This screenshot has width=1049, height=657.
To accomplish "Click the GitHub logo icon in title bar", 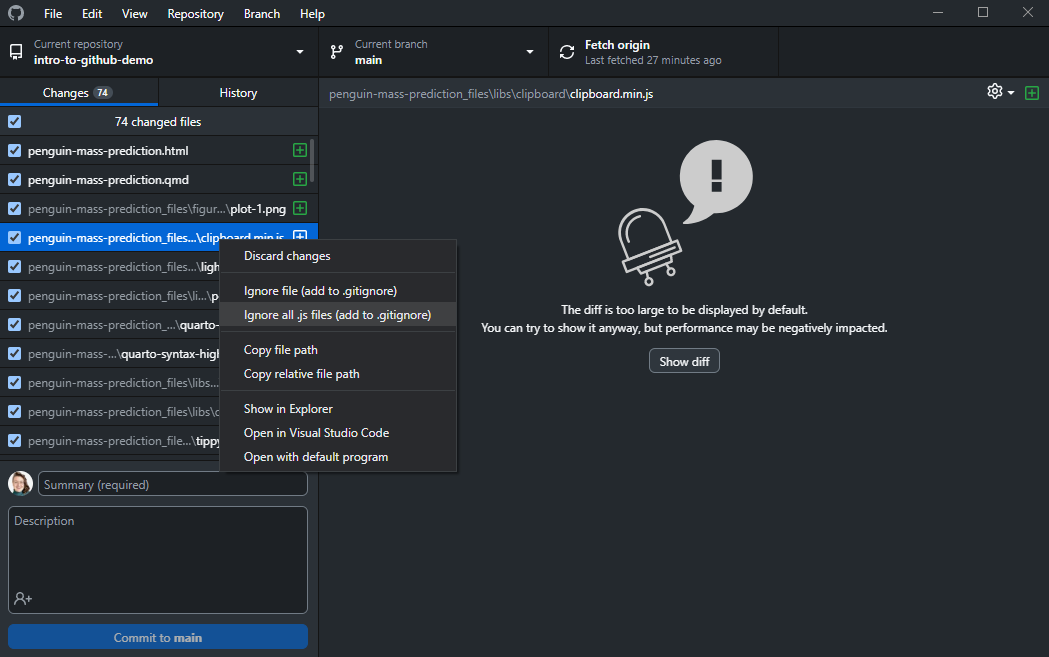I will click(15, 14).
